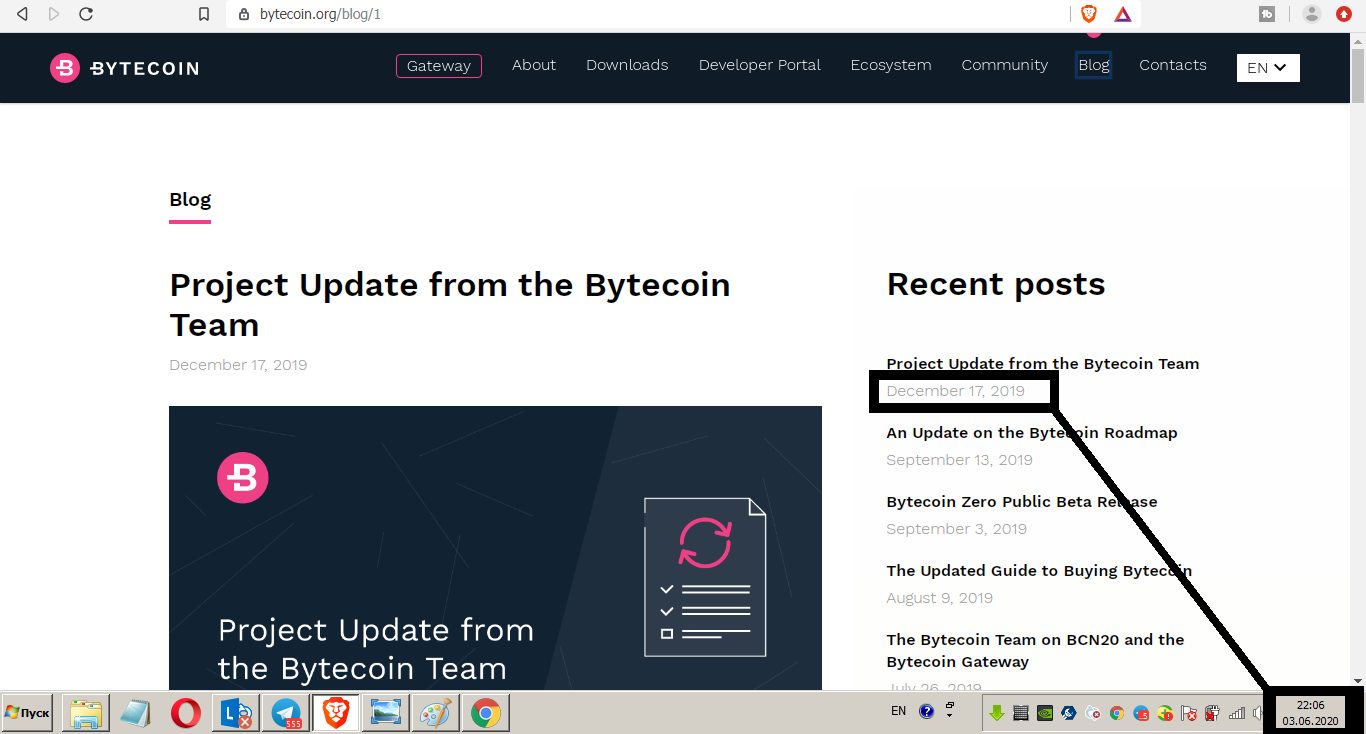The image size is (1366, 734).
Task: Open the Action Center flag tray icon
Action: pos(1189,713)
